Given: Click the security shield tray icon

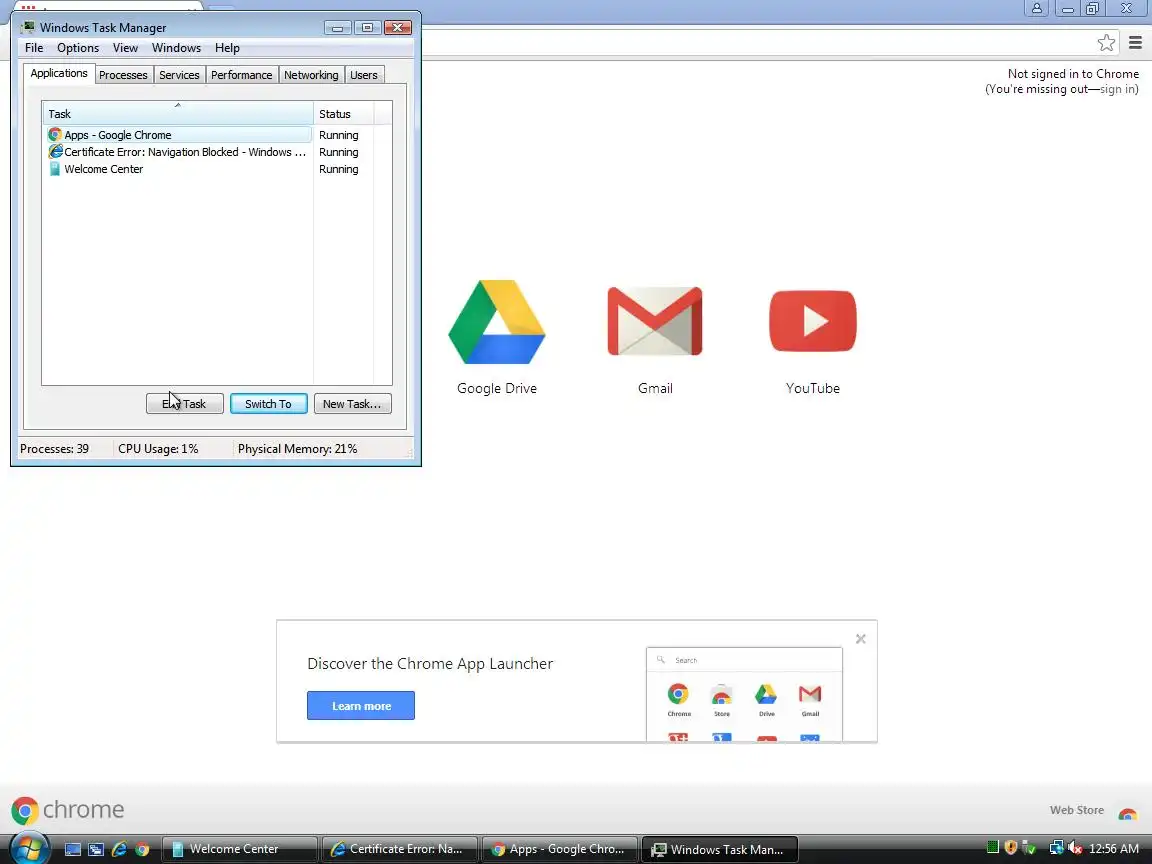Looking at the screenshot, I should pos(1011,848).
